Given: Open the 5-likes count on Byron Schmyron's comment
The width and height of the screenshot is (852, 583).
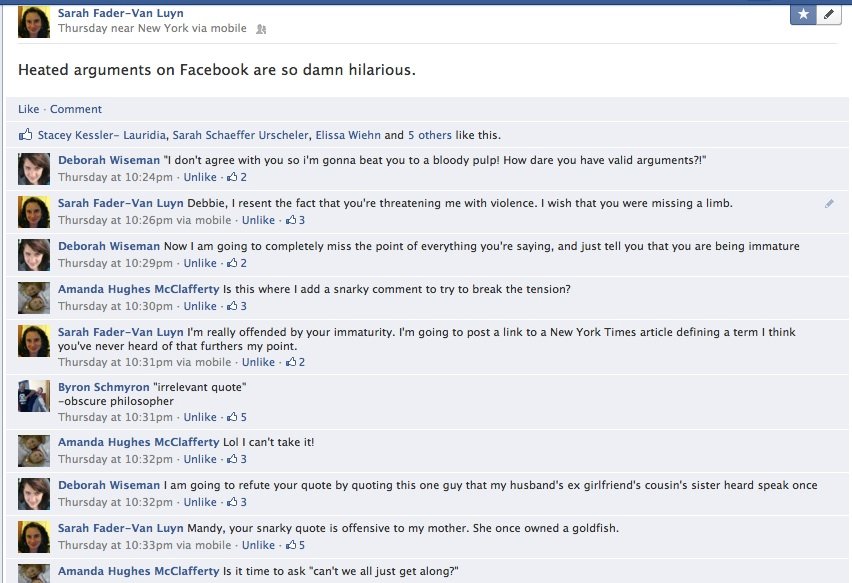Looking at the screenshot, I should pos(237,417).
